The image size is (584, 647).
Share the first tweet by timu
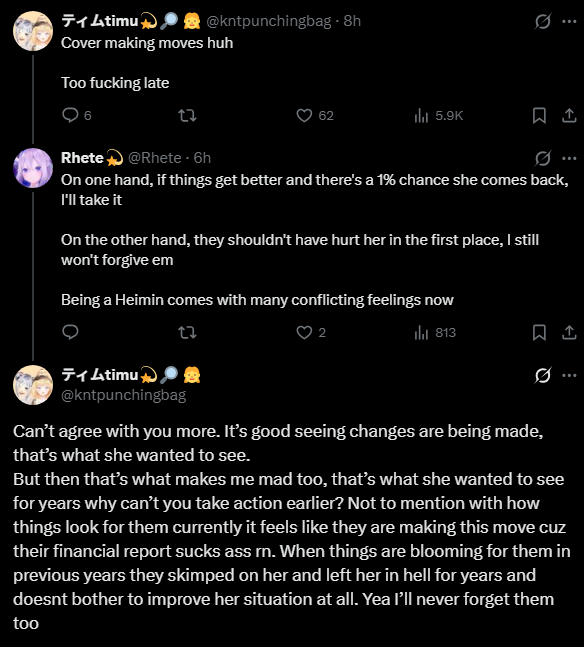pyautogui.click(x=569, y=116)
